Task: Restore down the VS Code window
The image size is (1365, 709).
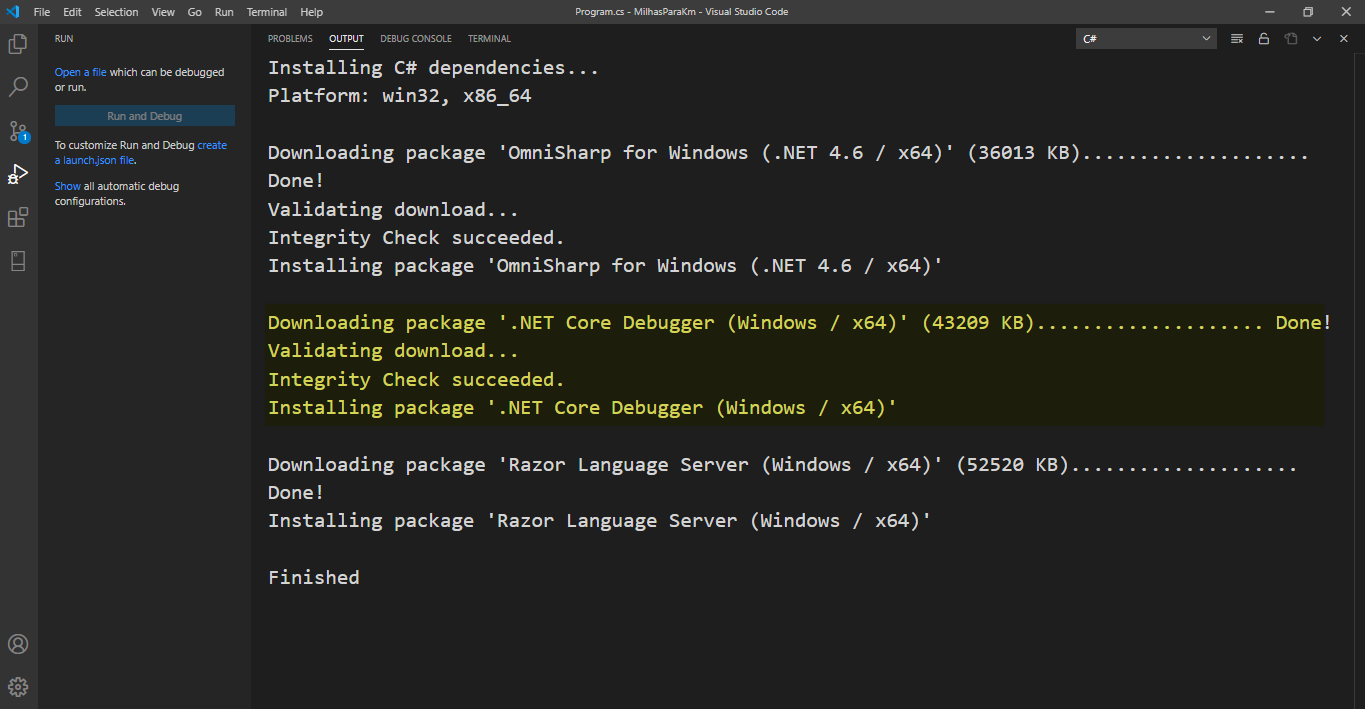Action: coord(1307,12)
